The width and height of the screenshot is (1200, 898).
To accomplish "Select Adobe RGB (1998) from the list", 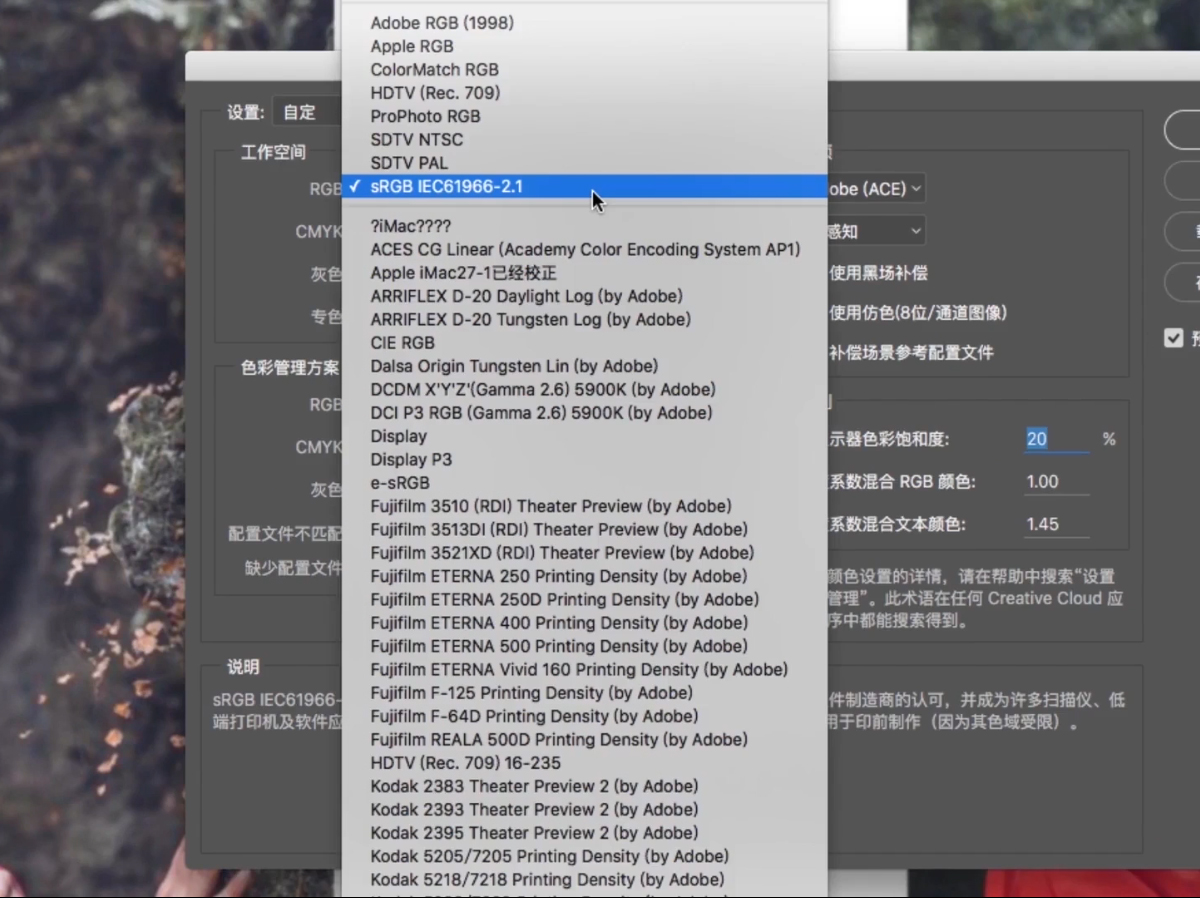I will 442,22.
